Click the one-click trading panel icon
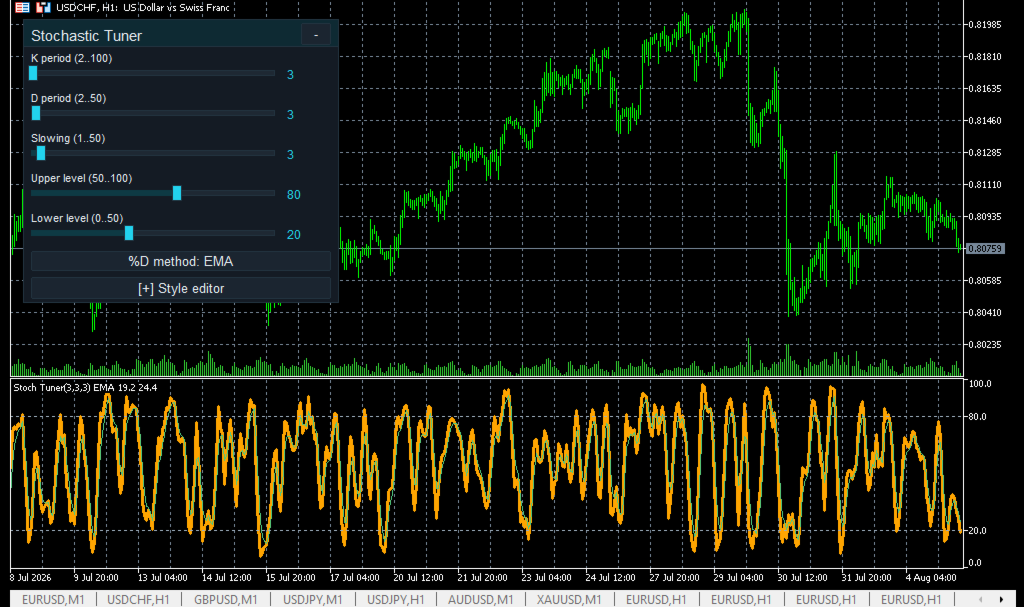 tap(43, 8)
